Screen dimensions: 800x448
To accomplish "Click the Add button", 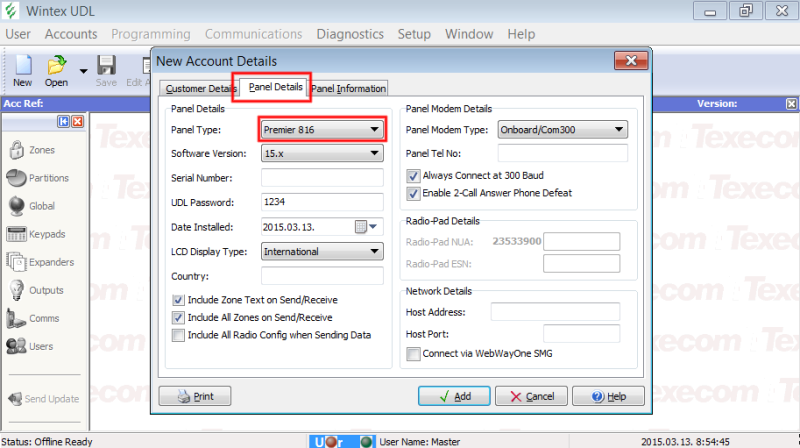I will tap(453, 396).
